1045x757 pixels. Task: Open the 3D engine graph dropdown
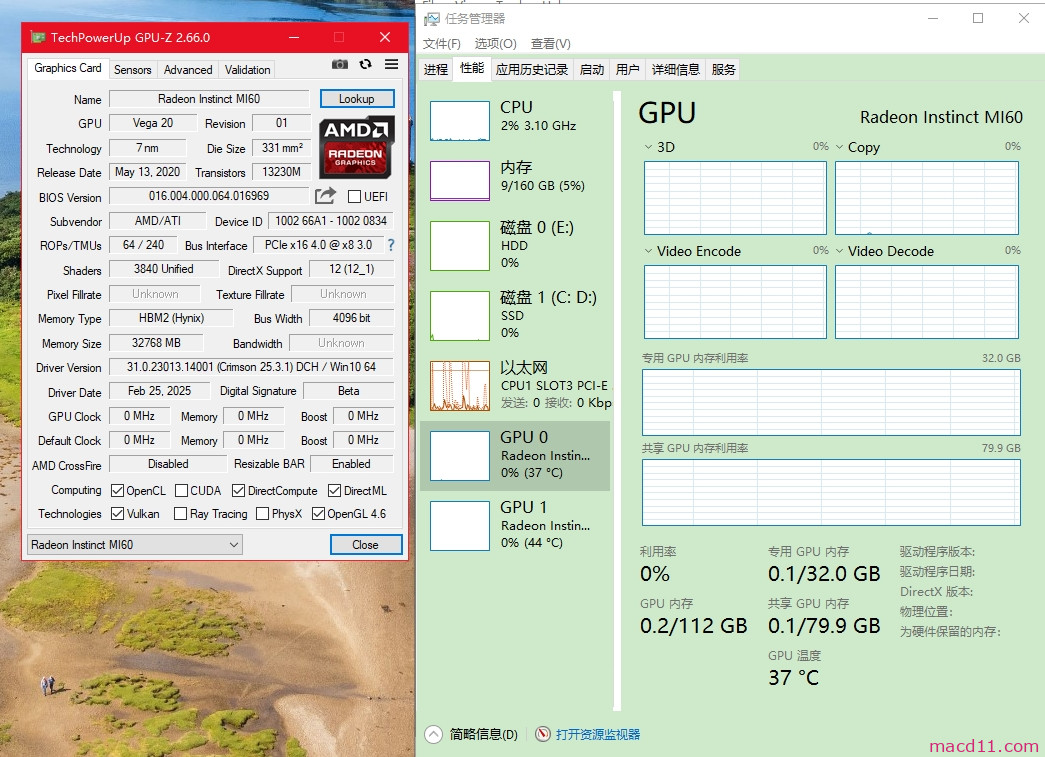pyautogui.click(x=648, y=147)
